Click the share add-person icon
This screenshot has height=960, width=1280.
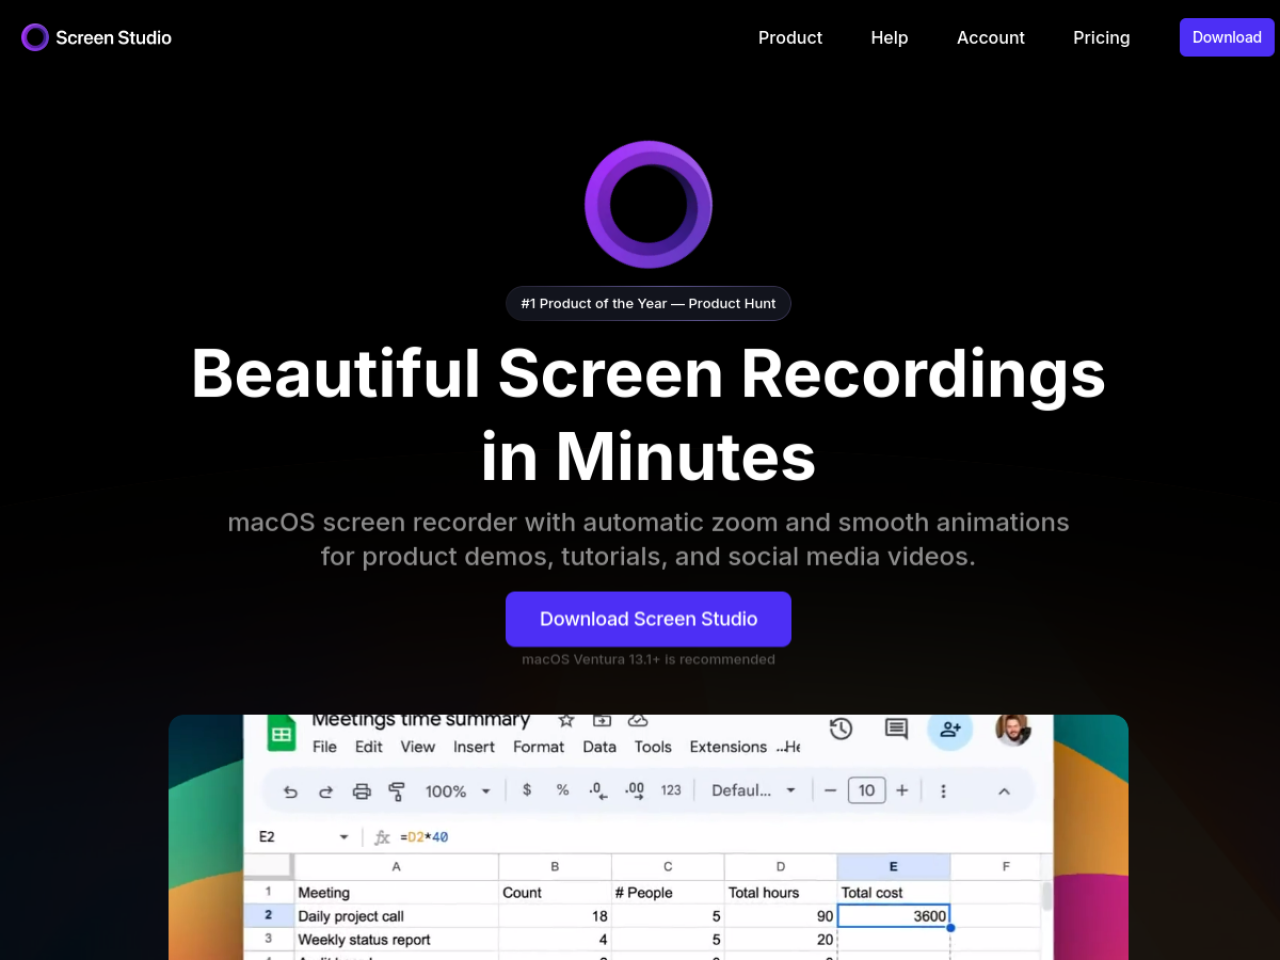click(x=950, y=729)
